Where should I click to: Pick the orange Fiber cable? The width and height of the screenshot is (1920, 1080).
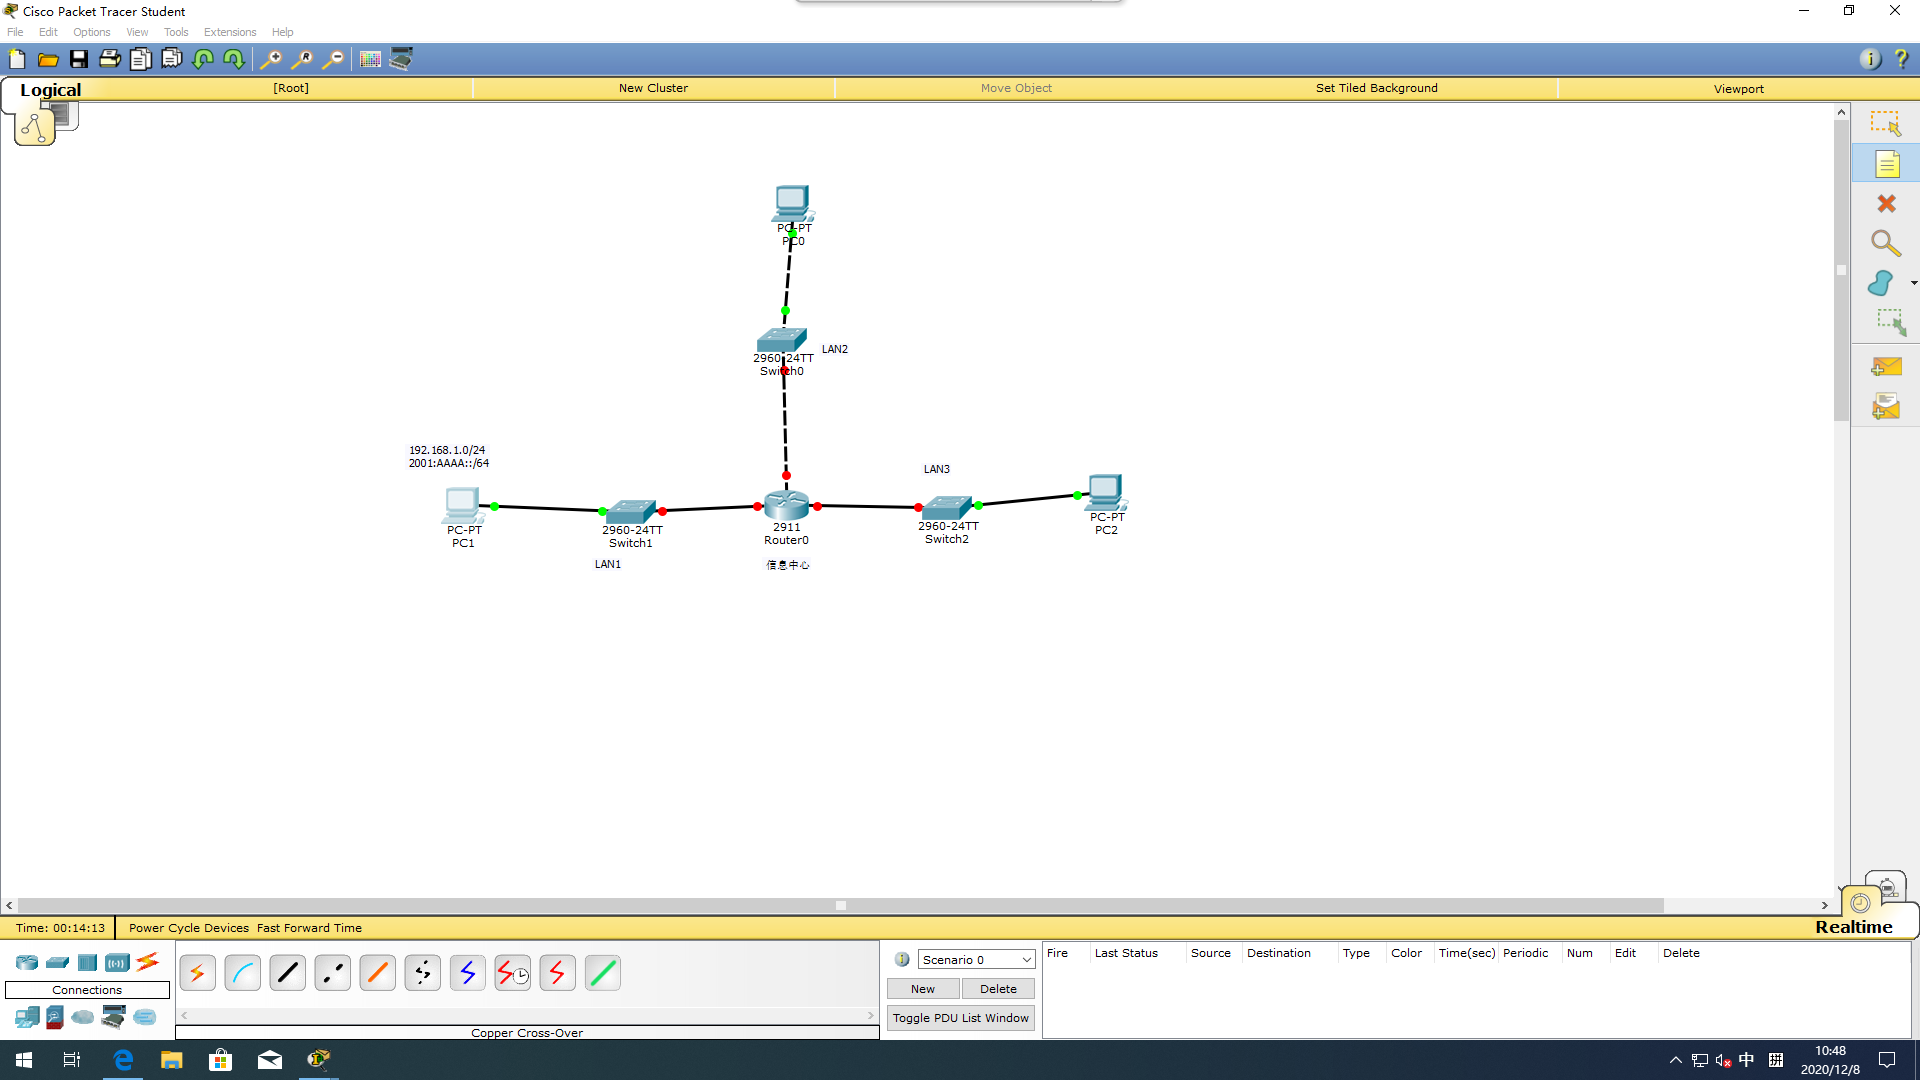(377, 972)
